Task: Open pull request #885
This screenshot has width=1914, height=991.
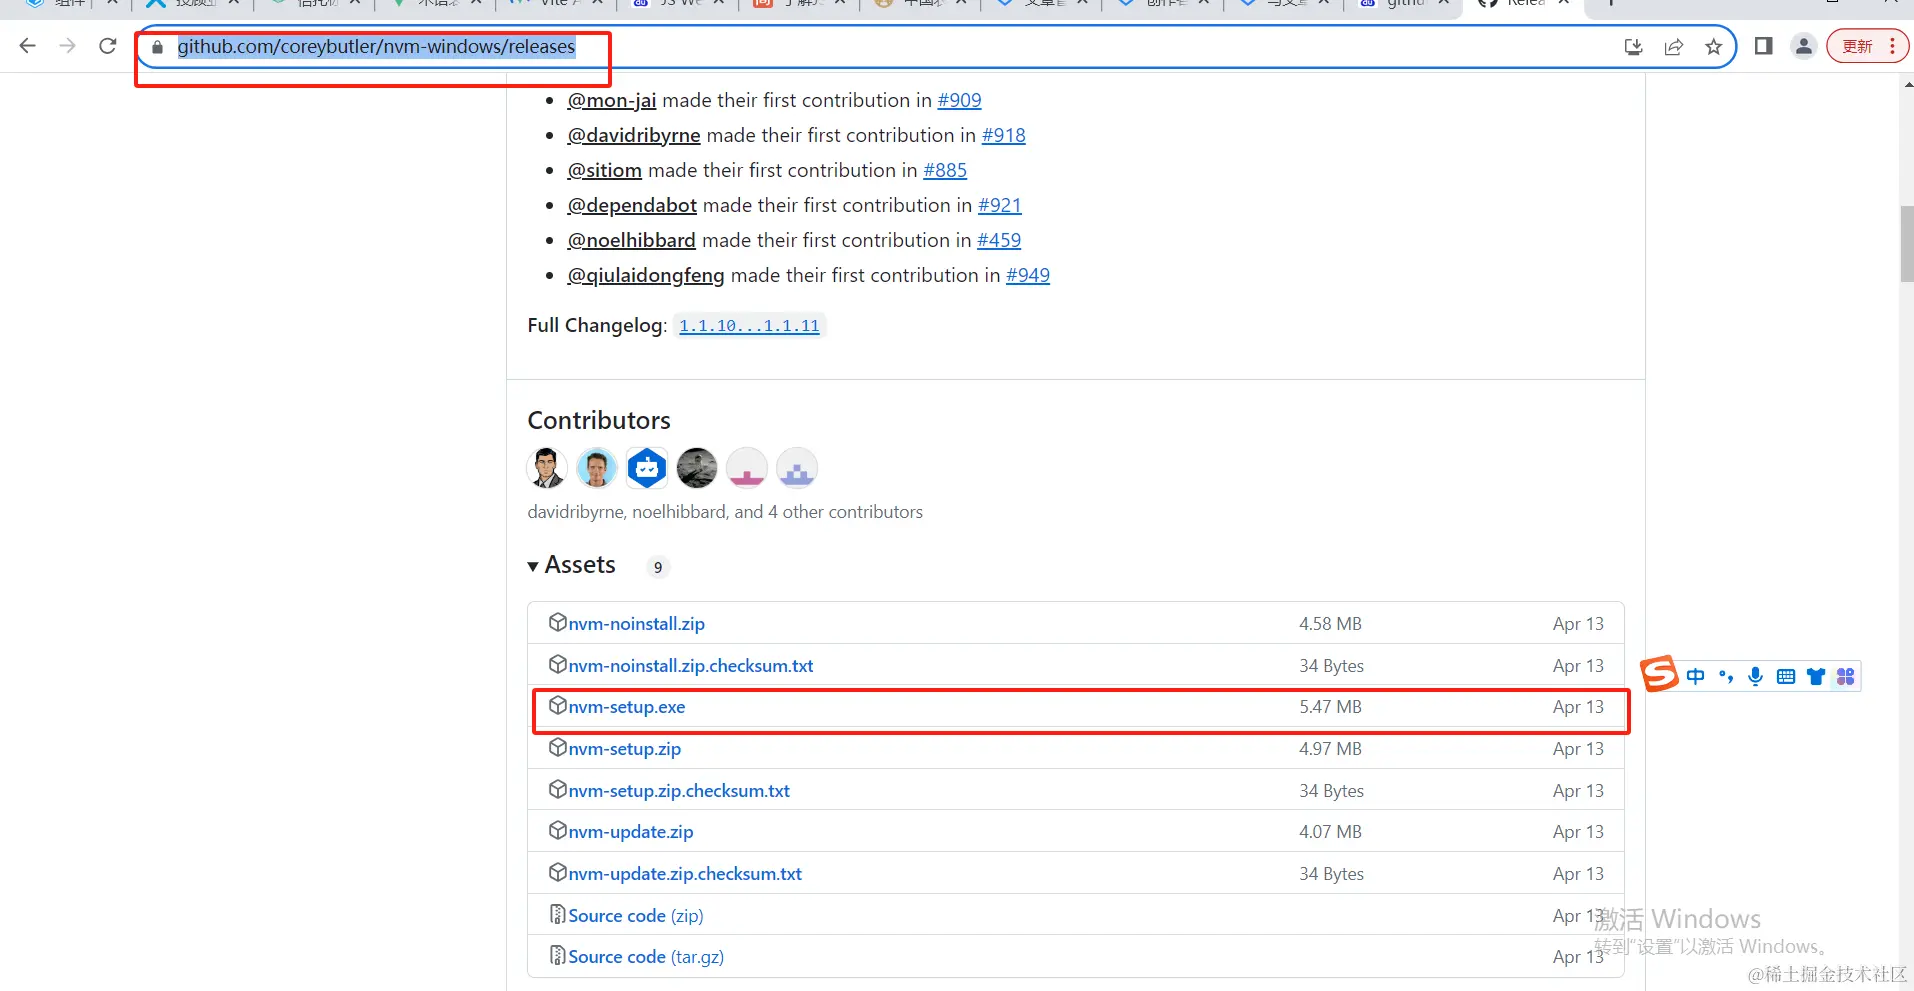Action: tap(945, 170)
